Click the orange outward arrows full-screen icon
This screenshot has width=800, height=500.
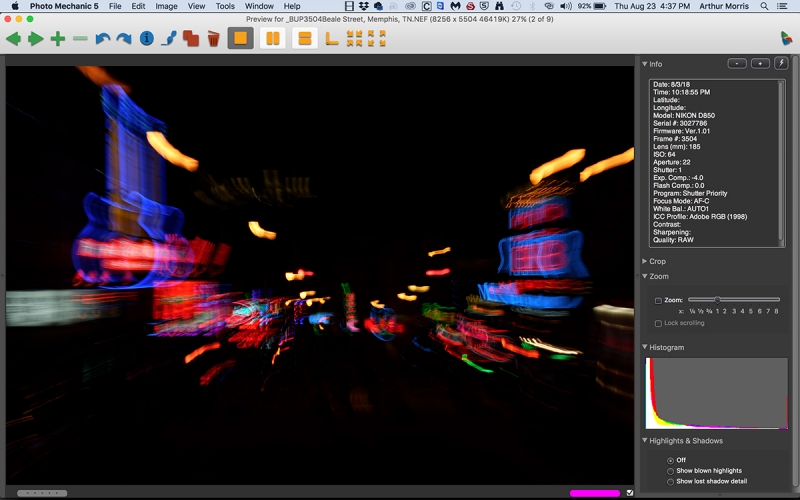[377, 38]
